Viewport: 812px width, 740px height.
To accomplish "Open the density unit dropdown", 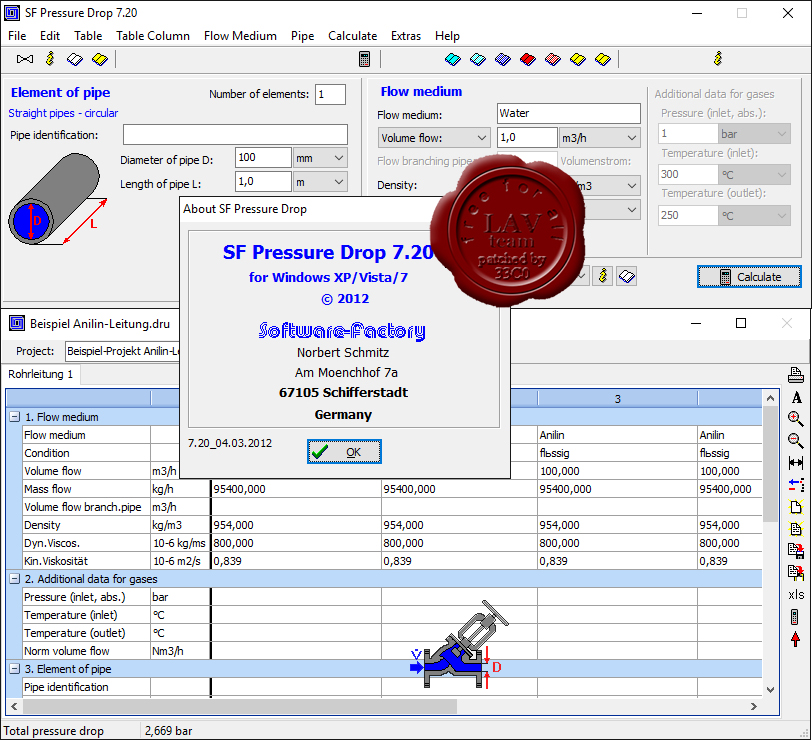I will 631,185.
